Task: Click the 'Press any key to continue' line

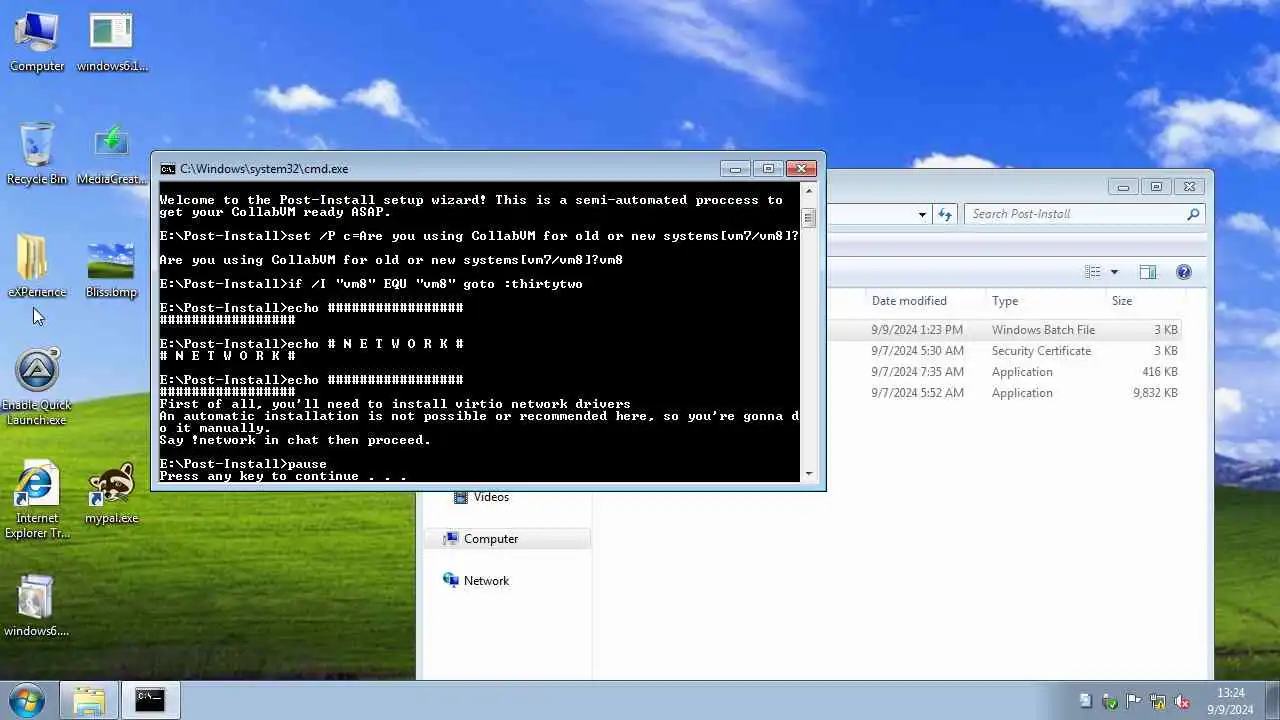Action: click(283, 476)
